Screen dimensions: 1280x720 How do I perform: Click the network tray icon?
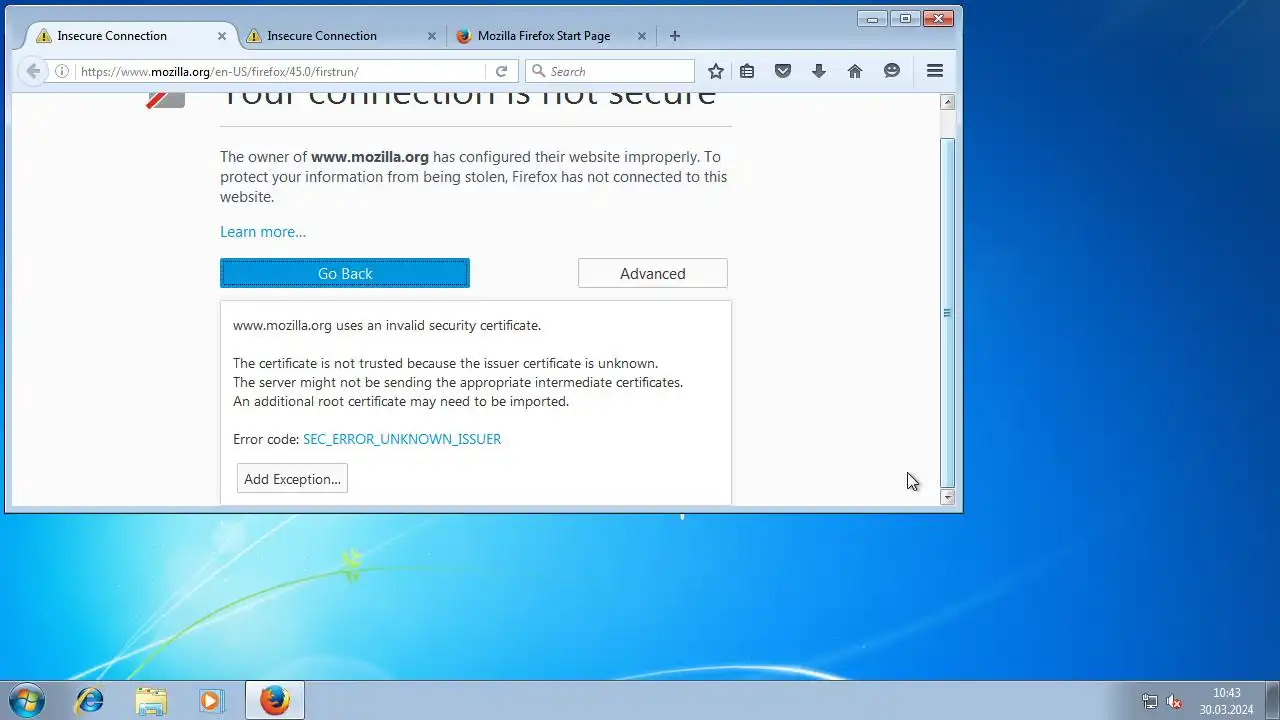pos(1150,701)
